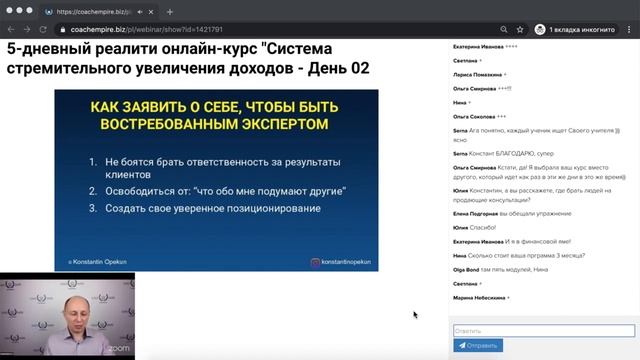
Task: Click slide item 'Создать свое уверенное позиционирование'
Action: (213, 208)
